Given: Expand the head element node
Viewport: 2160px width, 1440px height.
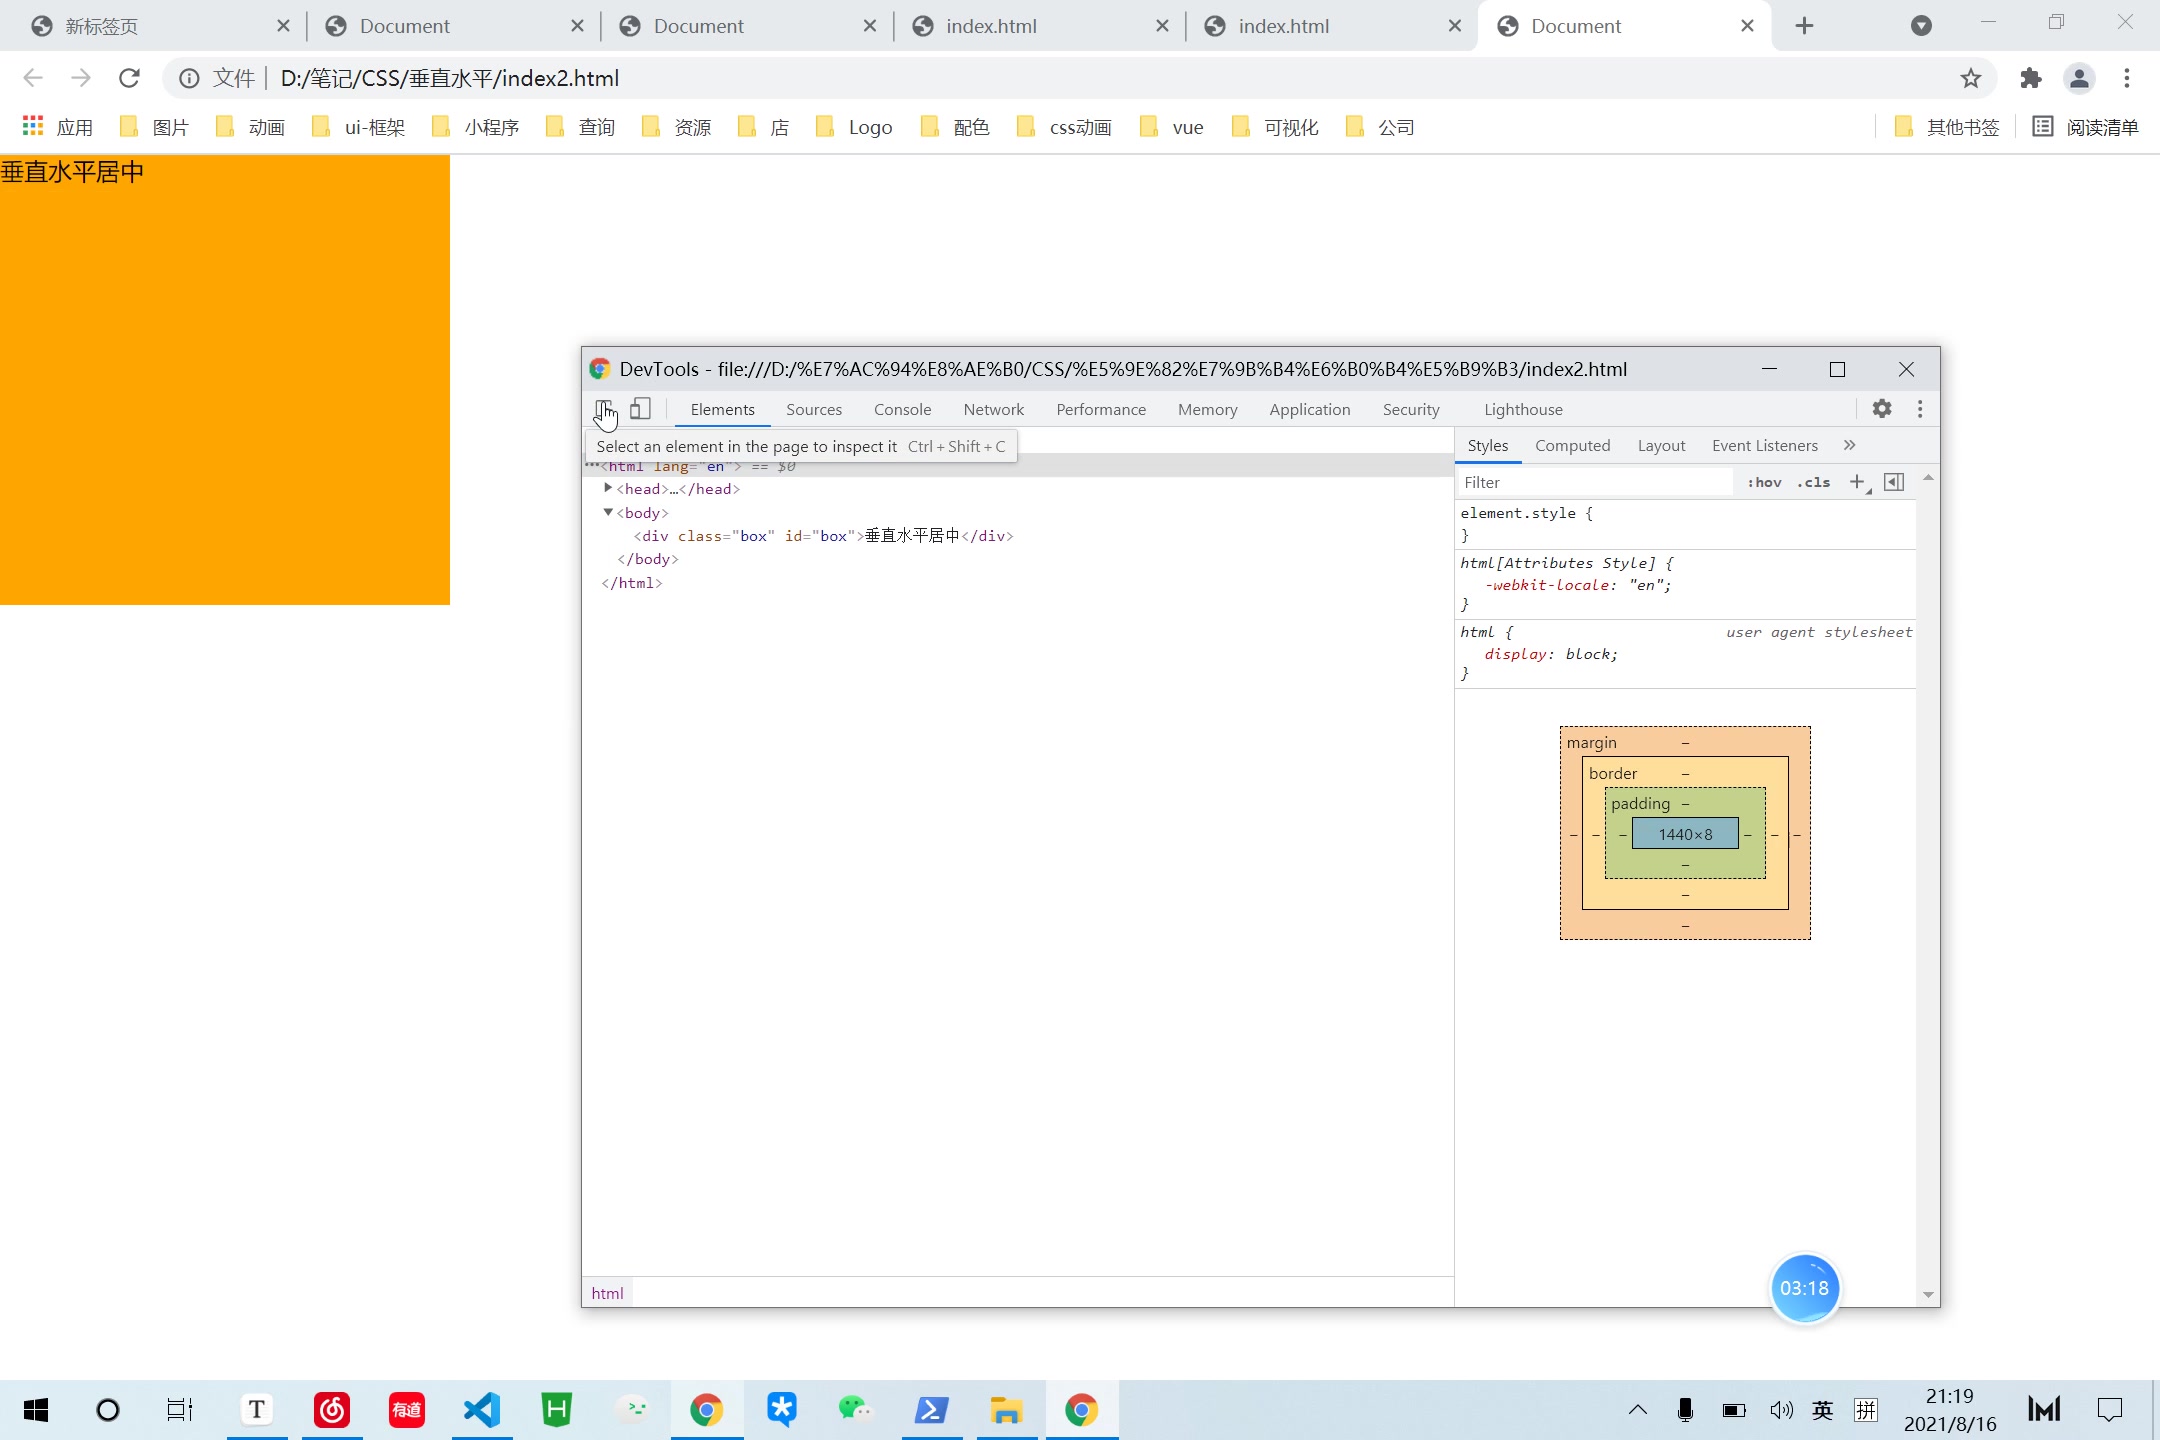Looking at the screenshot, I should click(x=608, y=488).
